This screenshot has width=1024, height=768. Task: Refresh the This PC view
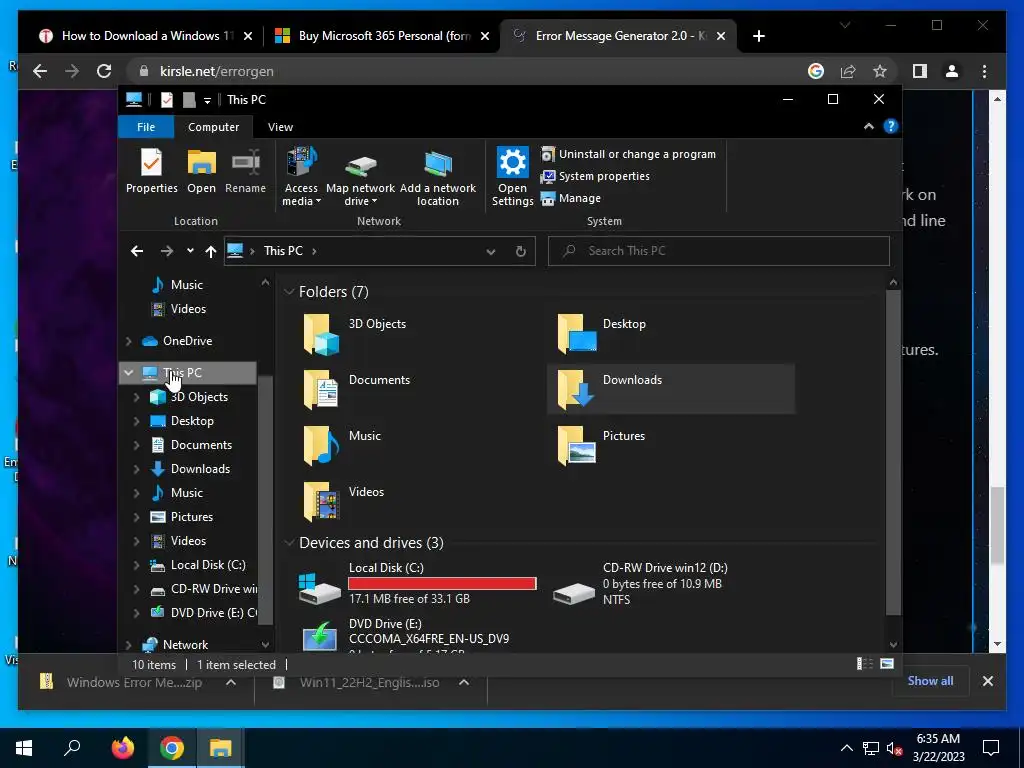(x=520, y=251)
